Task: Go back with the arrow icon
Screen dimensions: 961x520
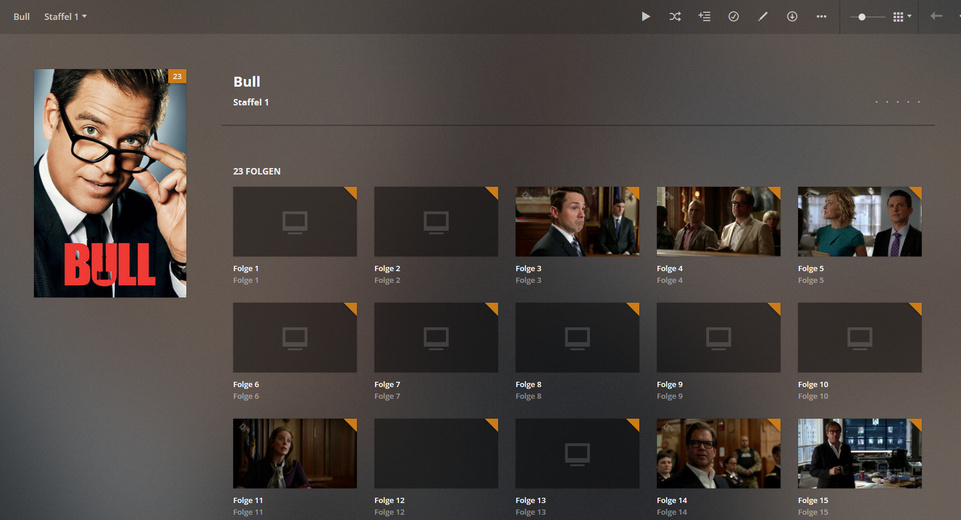Action: pyautogui.click(x=936, y=16)
